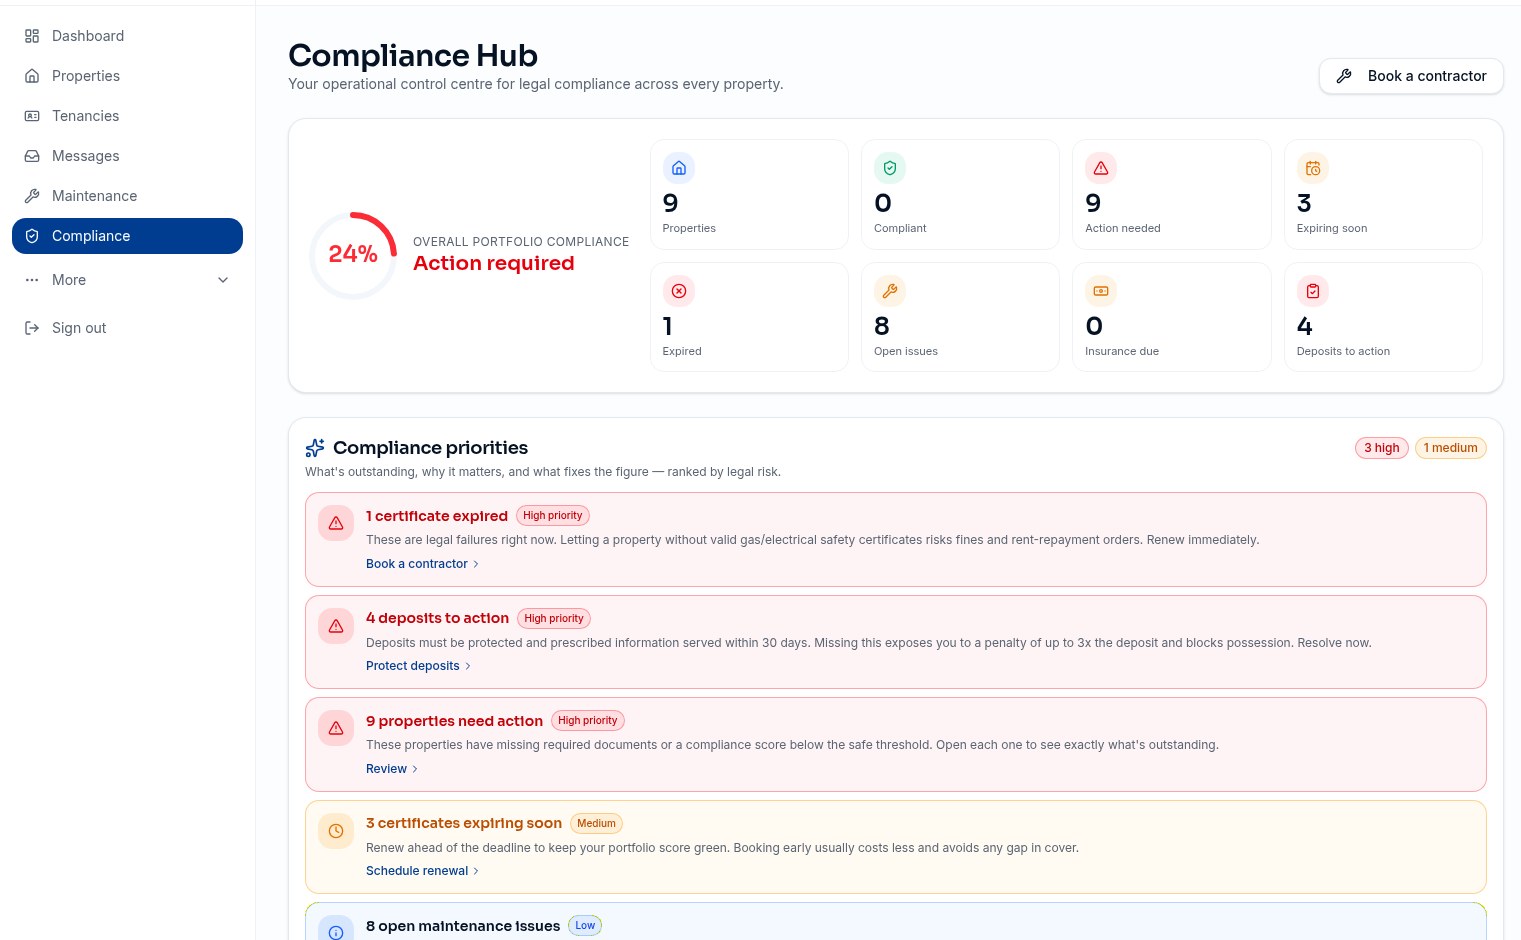Click the green shield icon on Compliant card
This screenshot has width=1521, height=940.
(x=890, y=168)
